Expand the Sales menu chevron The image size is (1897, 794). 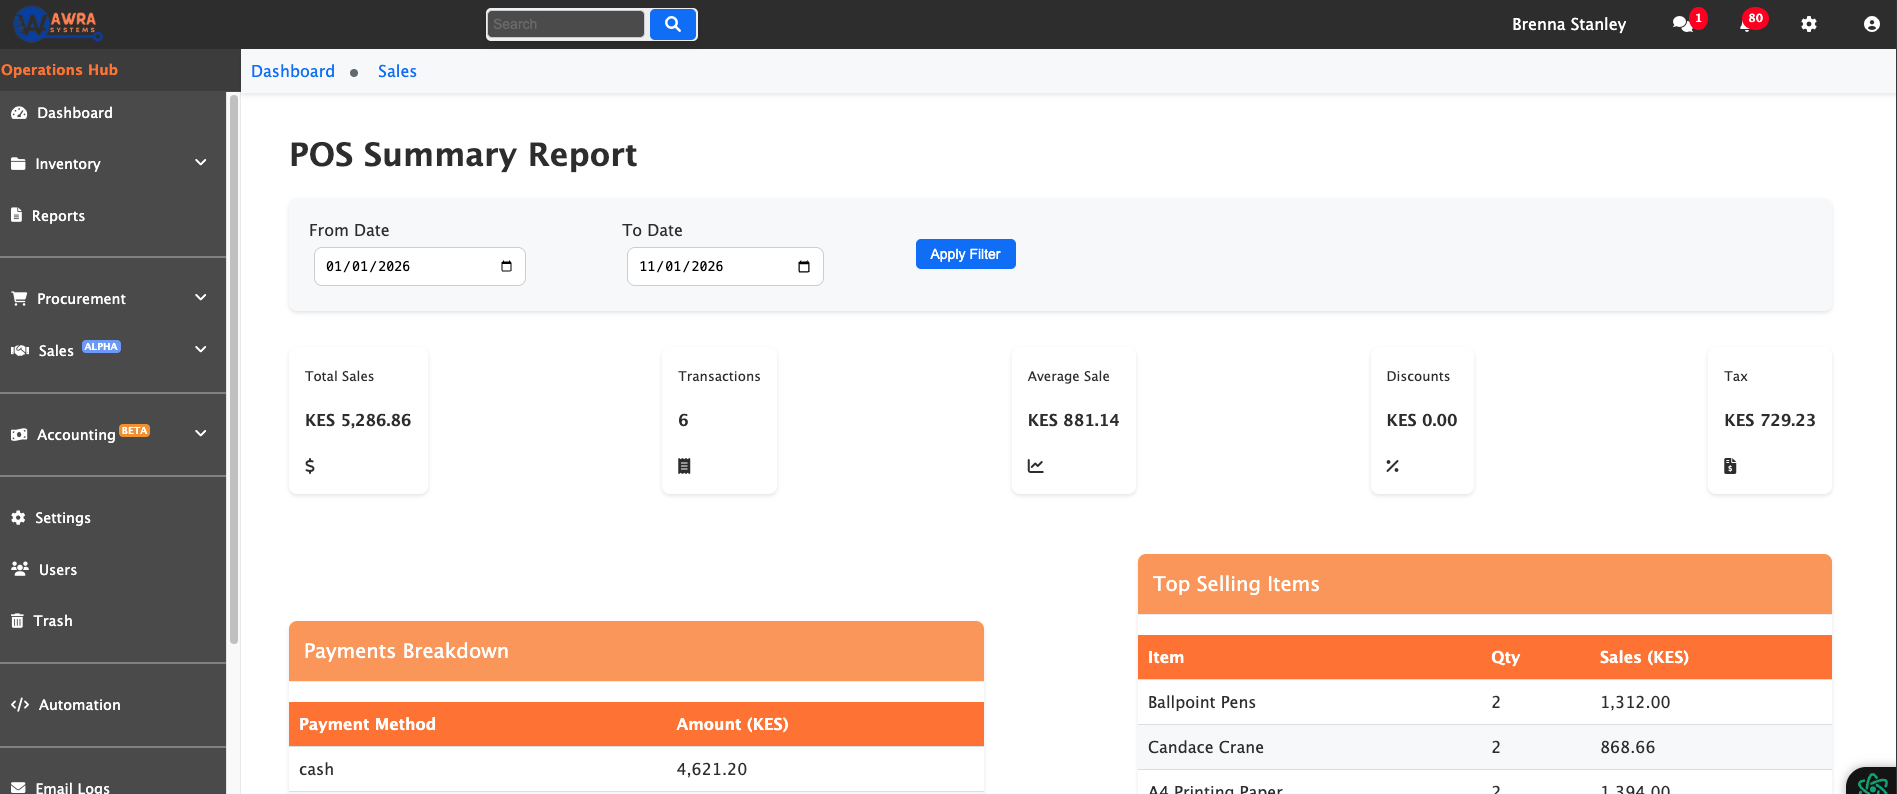coord(201,350)
